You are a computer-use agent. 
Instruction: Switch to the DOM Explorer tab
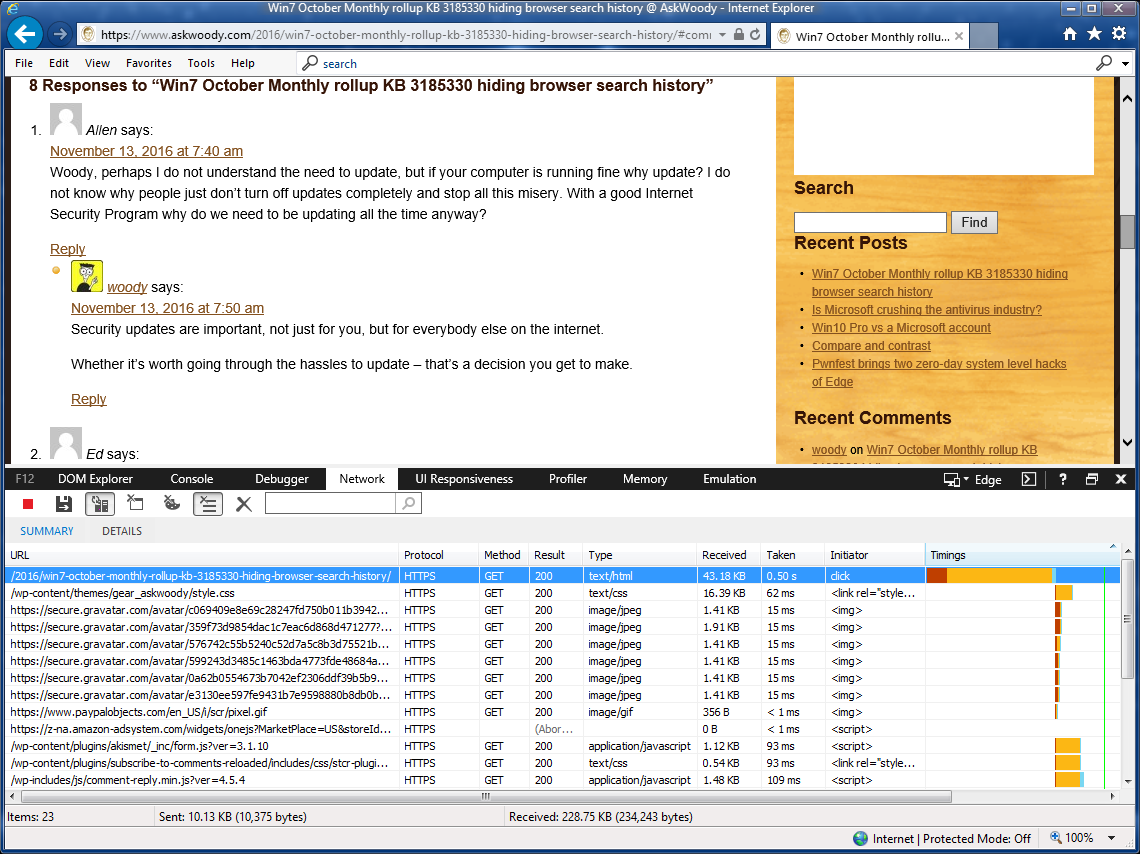[95, 479]
